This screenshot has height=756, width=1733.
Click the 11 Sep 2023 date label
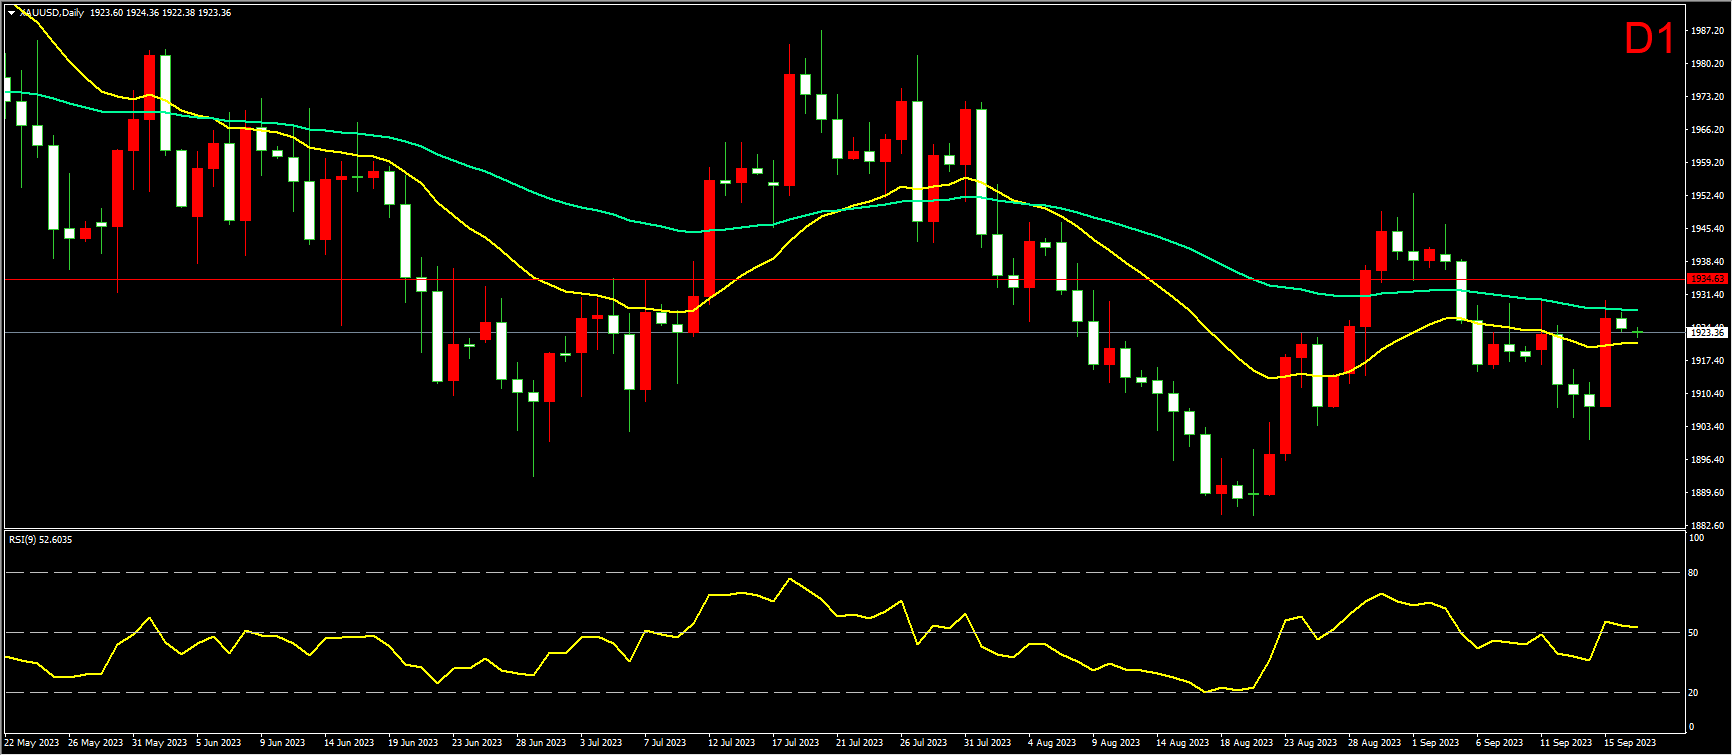coord(1566,743)
